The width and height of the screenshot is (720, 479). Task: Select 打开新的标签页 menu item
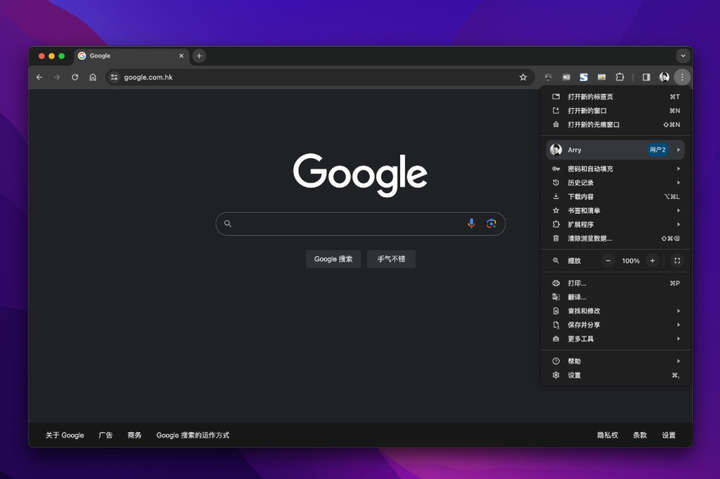point(615,97)
